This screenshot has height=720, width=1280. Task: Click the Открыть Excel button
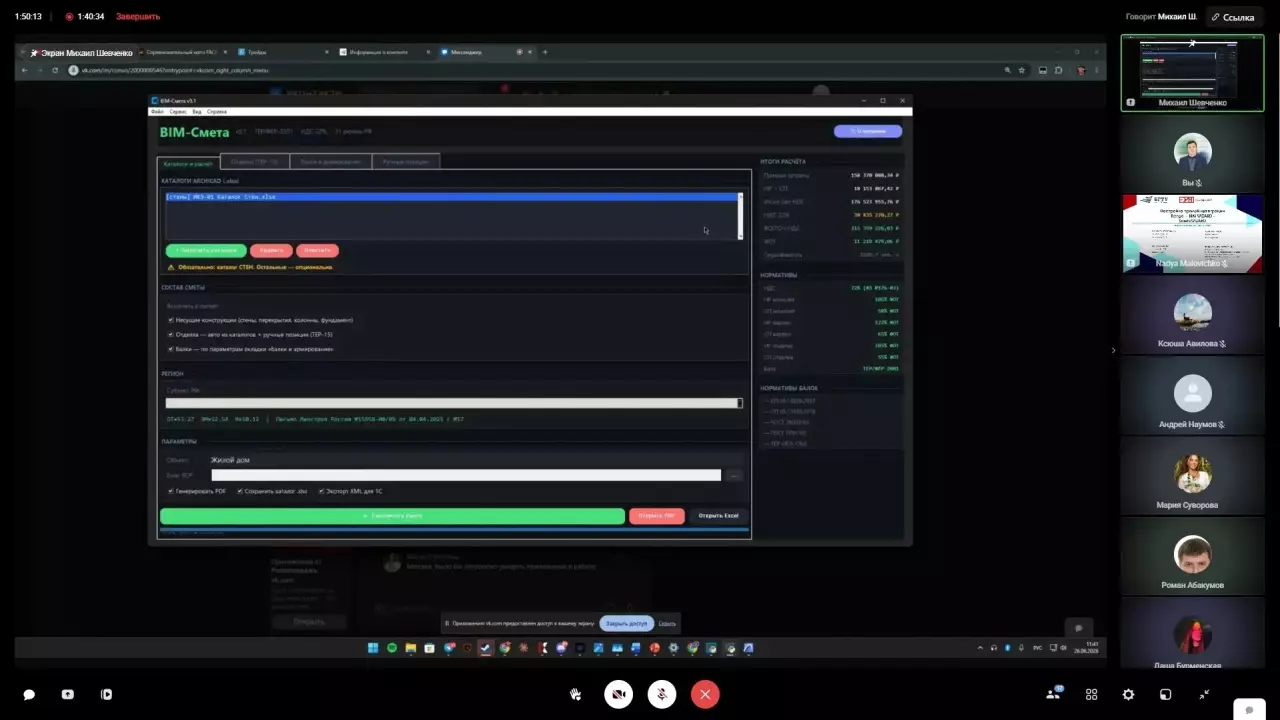point(719,516)
